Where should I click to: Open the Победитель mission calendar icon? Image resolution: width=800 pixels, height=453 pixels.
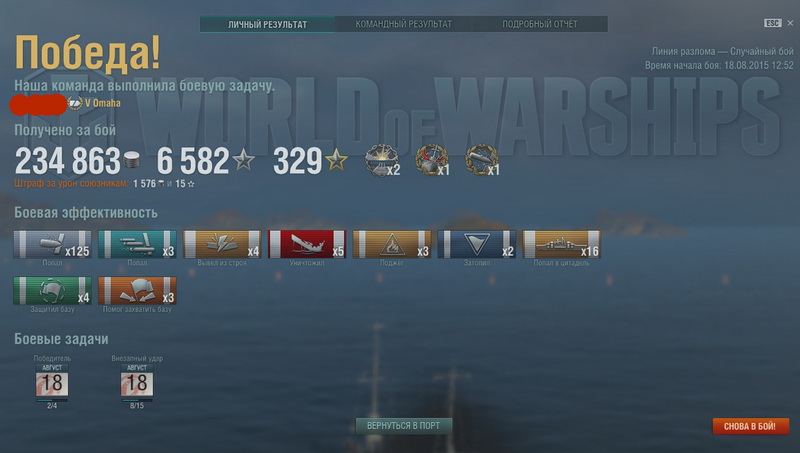pos(52,381)
